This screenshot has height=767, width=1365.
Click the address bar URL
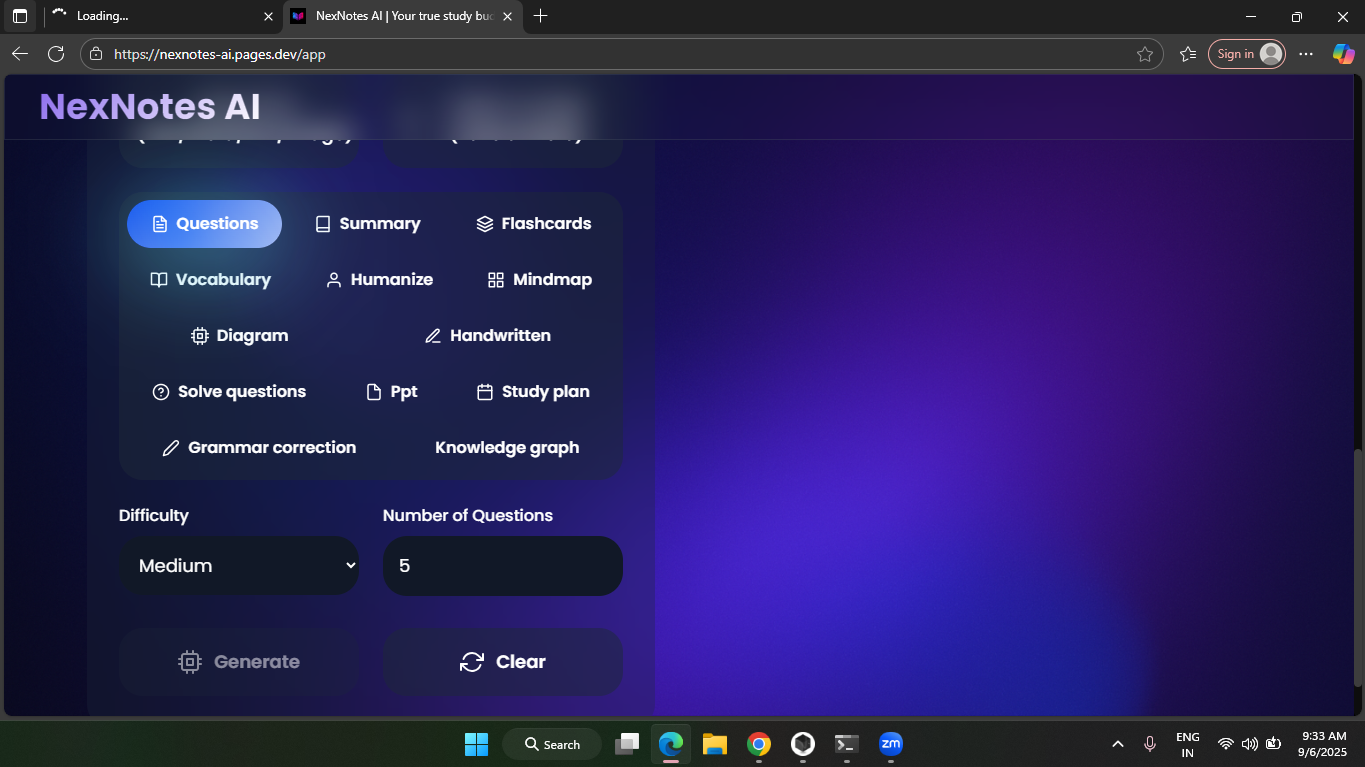click(220, 55)
